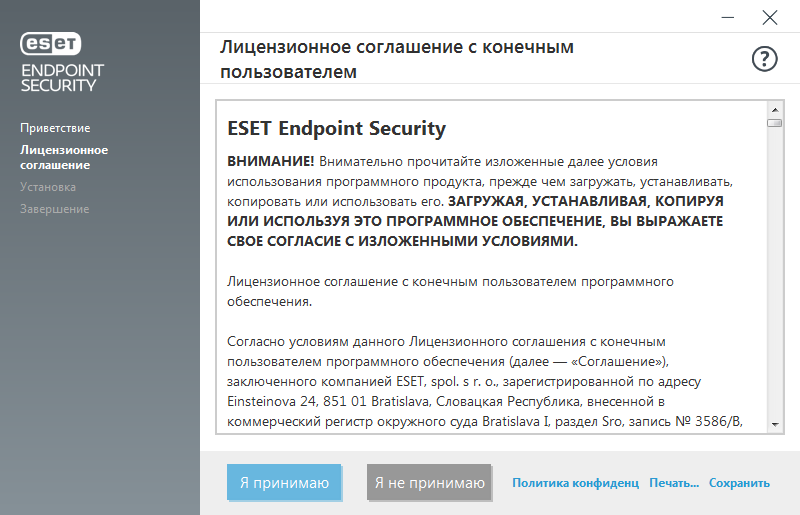
Task: Open the Политика конфиденц link
Action: pos(575,483)
